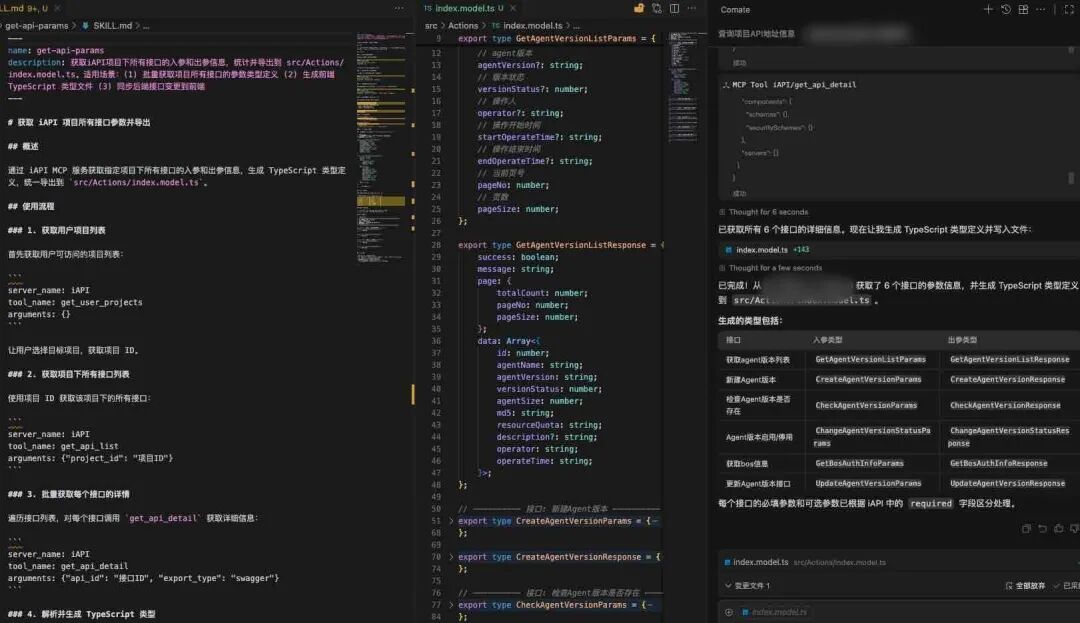Click '入参类型' table column header
Viewport: 1080px width, 623px height.
coord(827,340)
